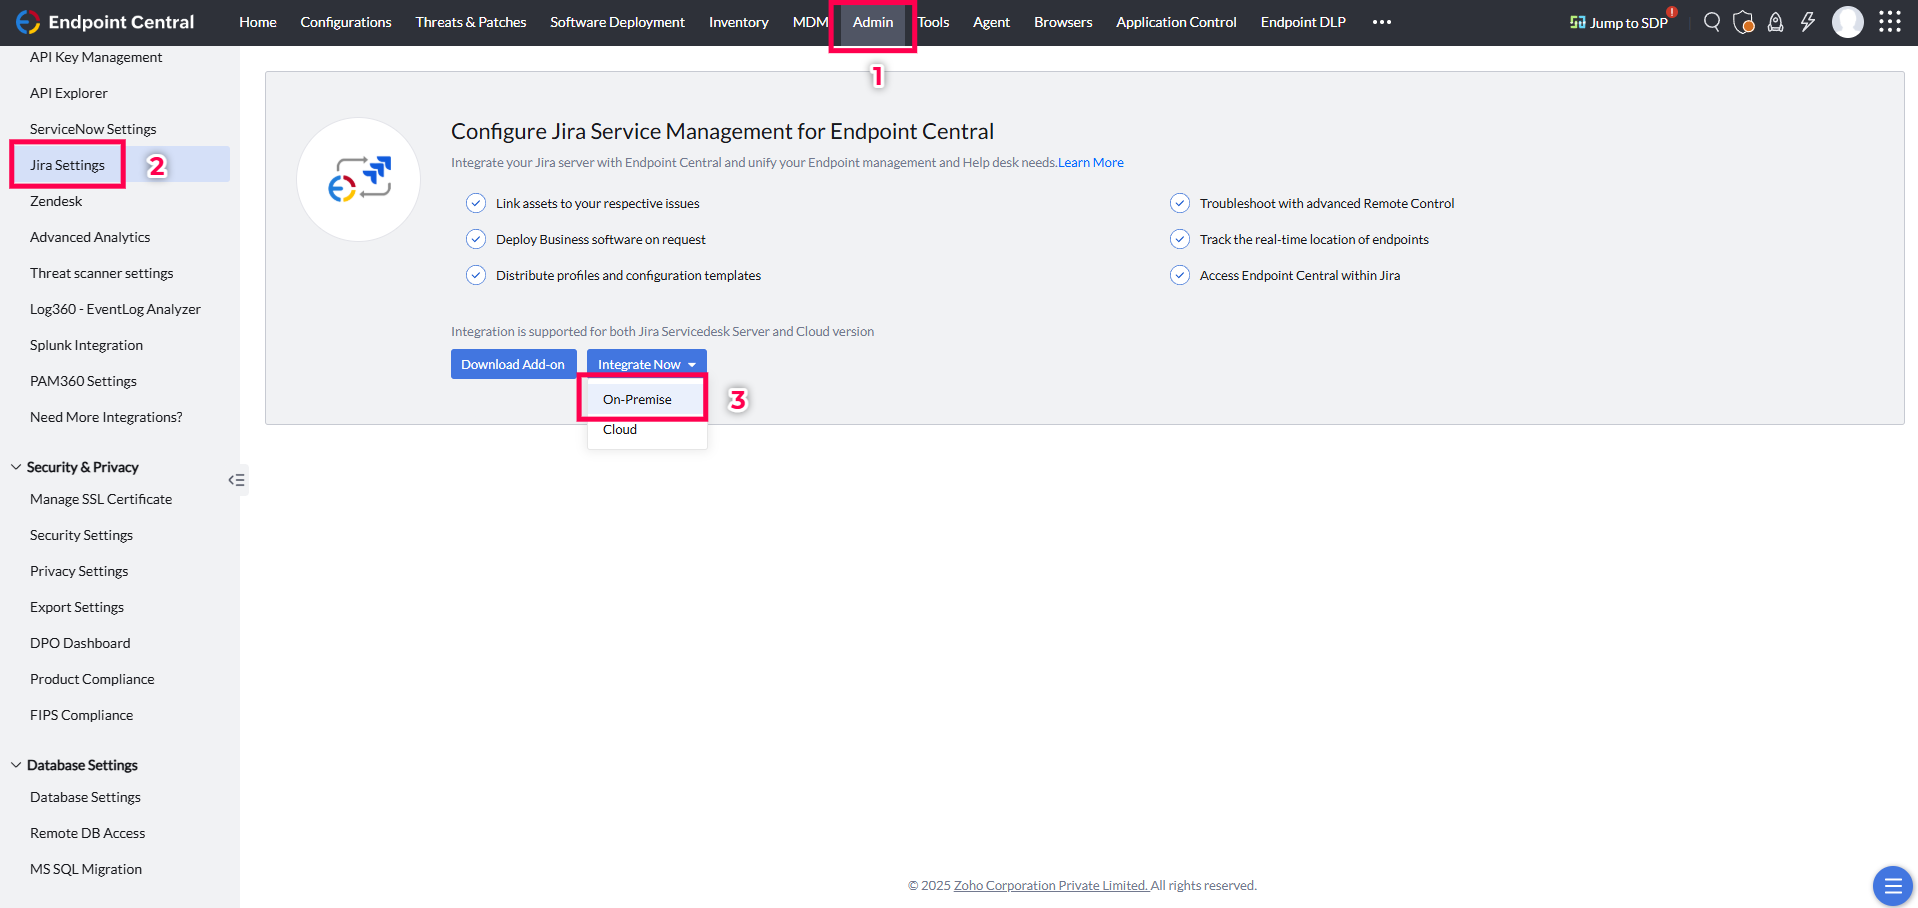Collapse the Database Settings section header chevron
Screen dimensions: 1918x908
[x=16, y=765]
